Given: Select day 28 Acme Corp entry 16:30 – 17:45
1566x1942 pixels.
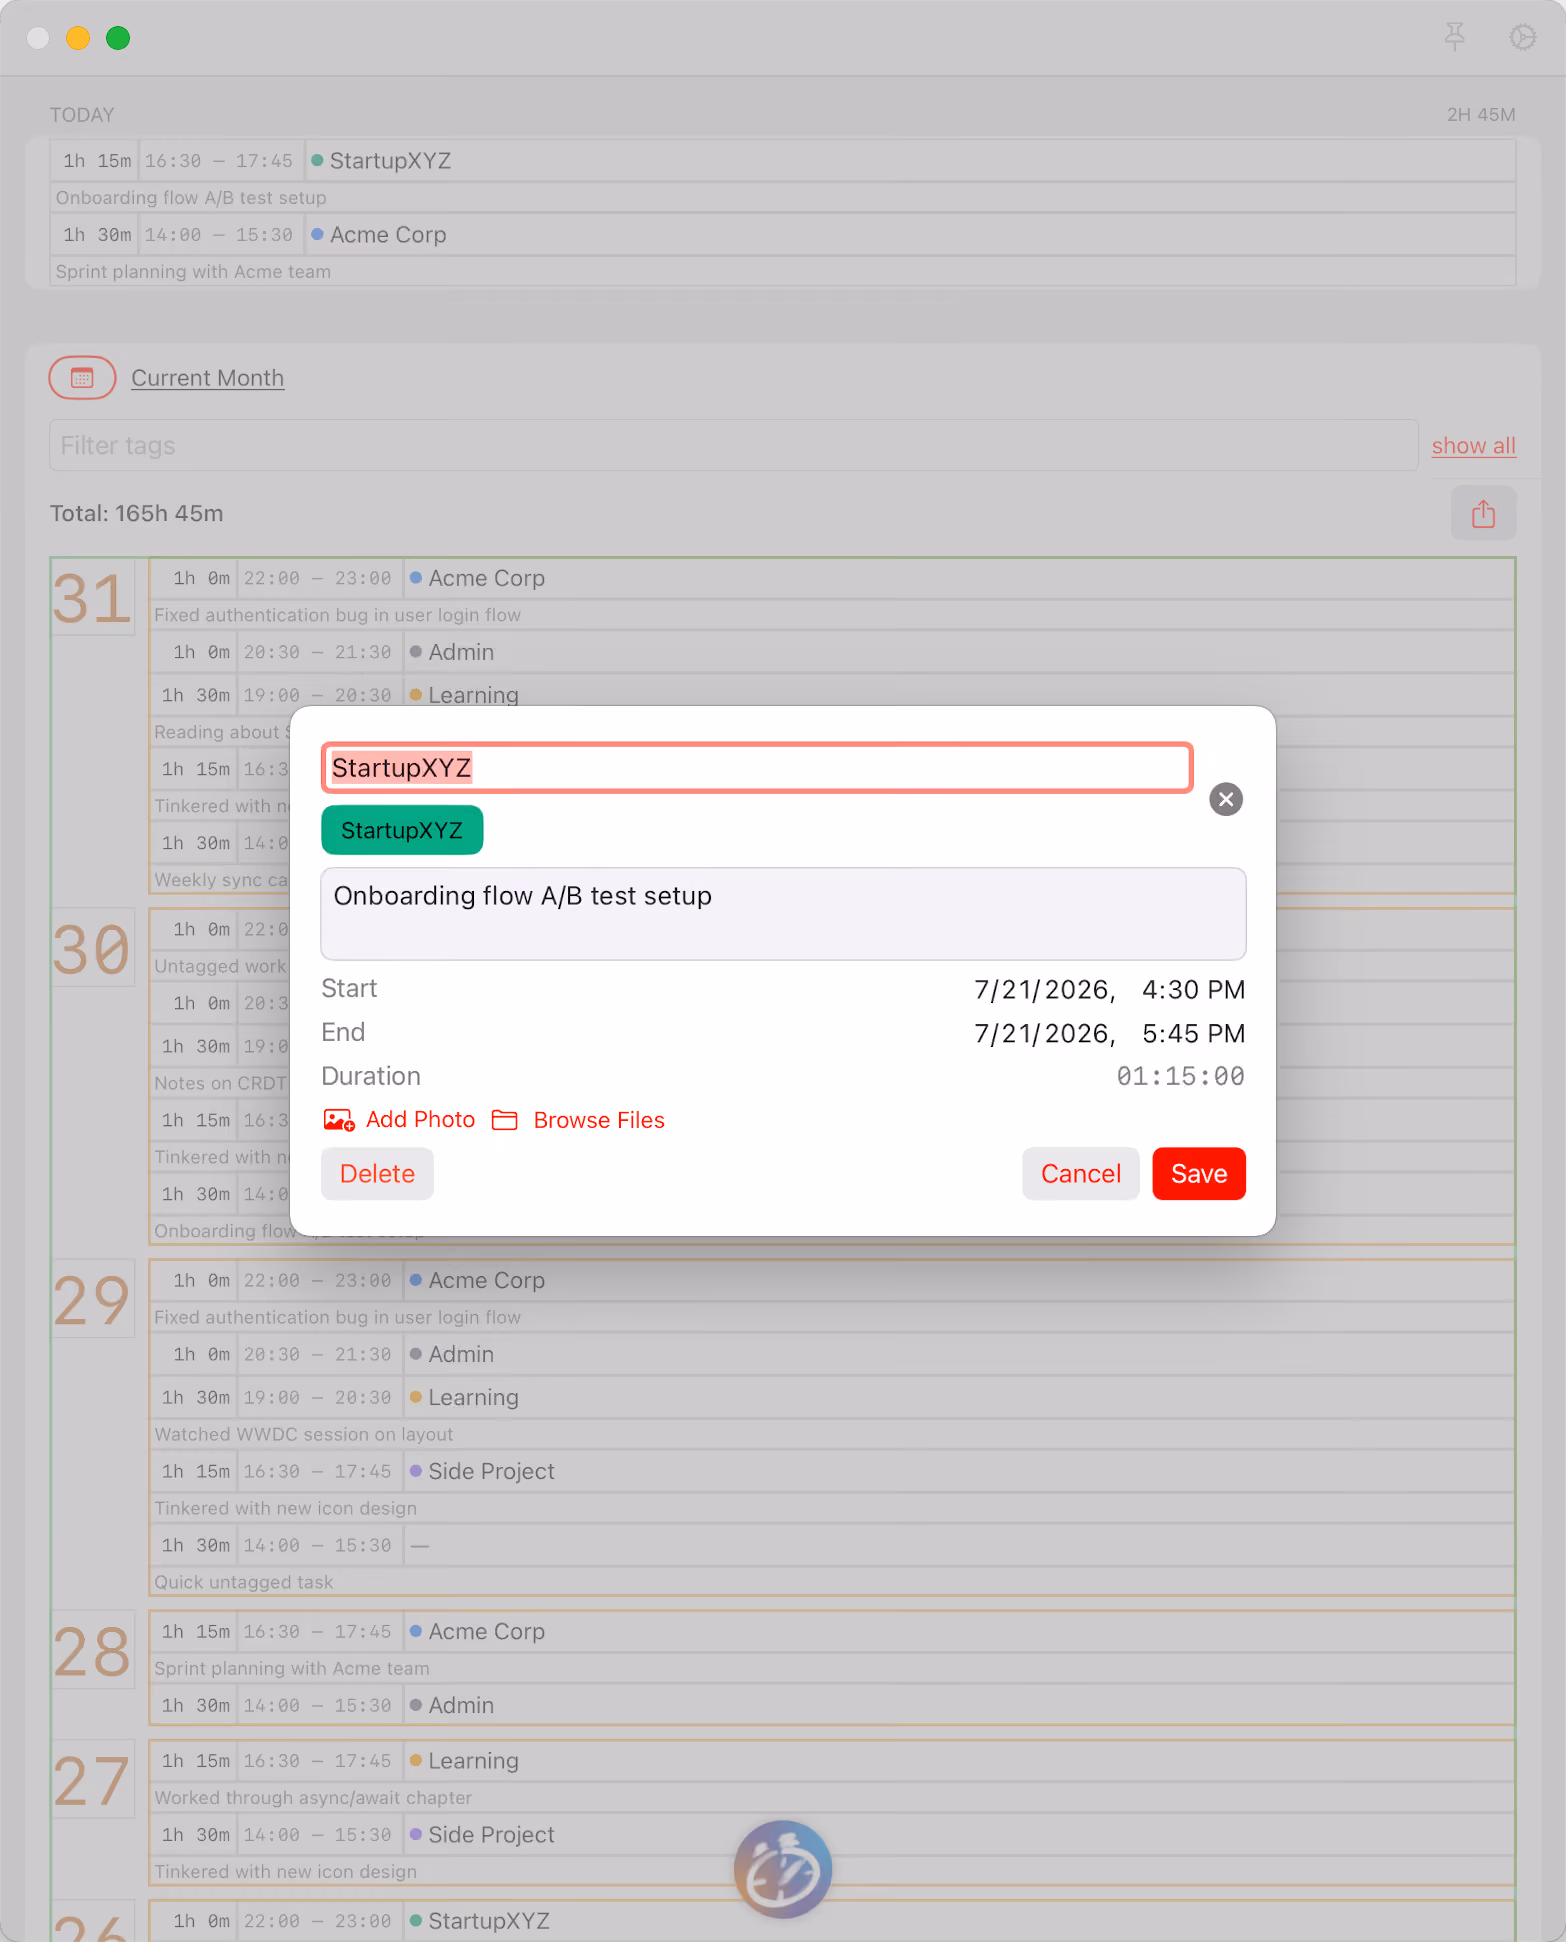Looking at the screenshot, I should [x=832, y=1632].
